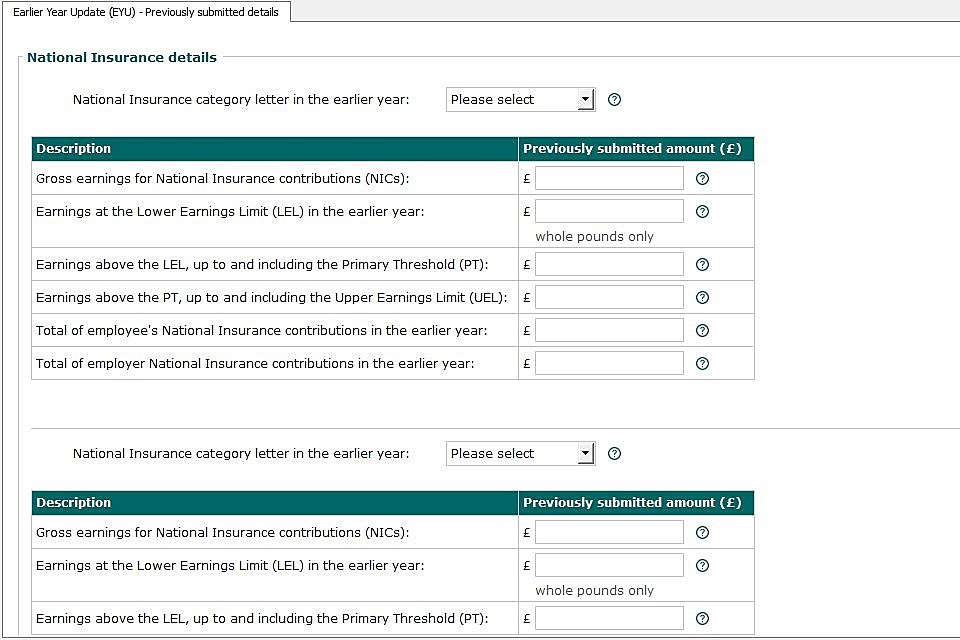This screenshot has width=960, height=640.
Task: Click help icon for employee's National Insurance contributions total
Action: tap(702, 331)
